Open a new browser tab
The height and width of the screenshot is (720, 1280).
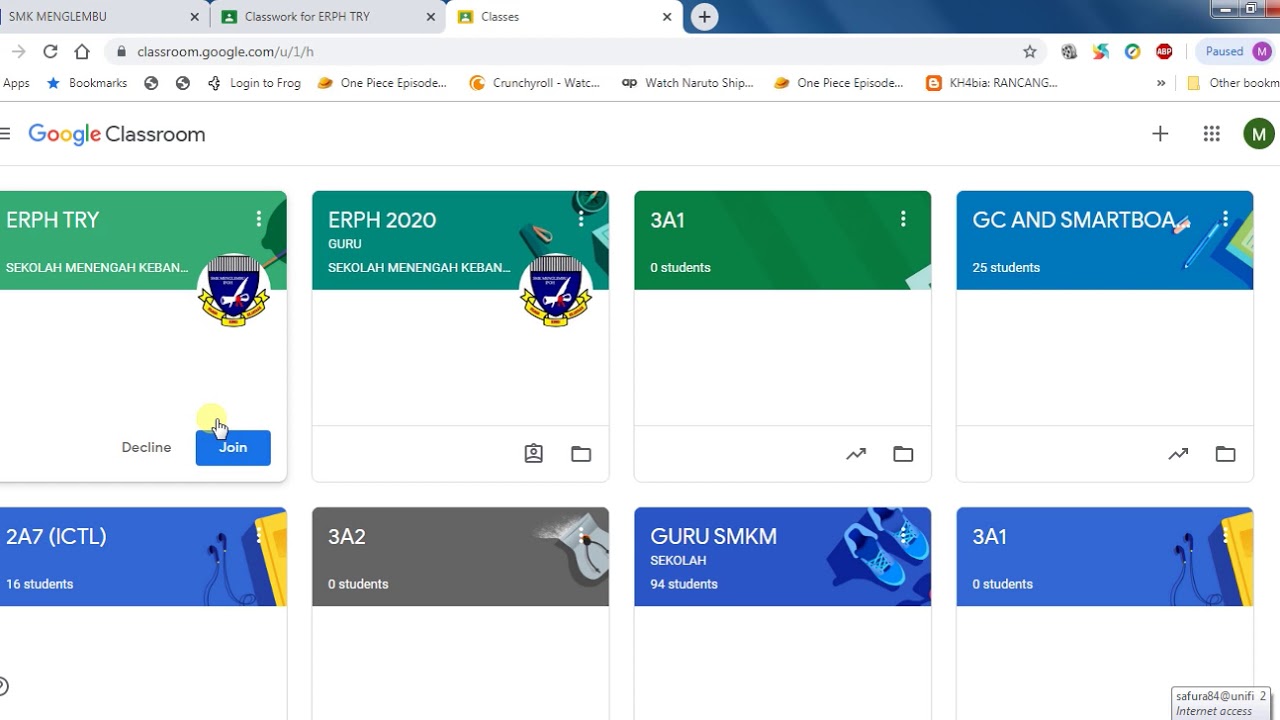[x=705, y=17]
